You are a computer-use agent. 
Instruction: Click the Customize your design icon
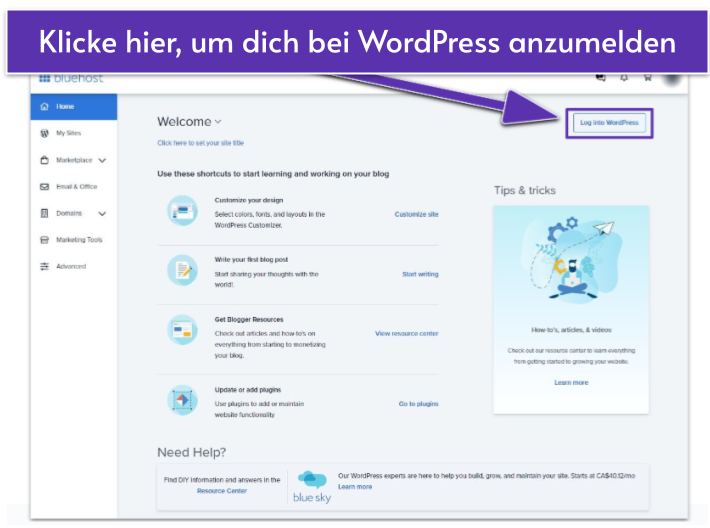click(x=182, y=211)
